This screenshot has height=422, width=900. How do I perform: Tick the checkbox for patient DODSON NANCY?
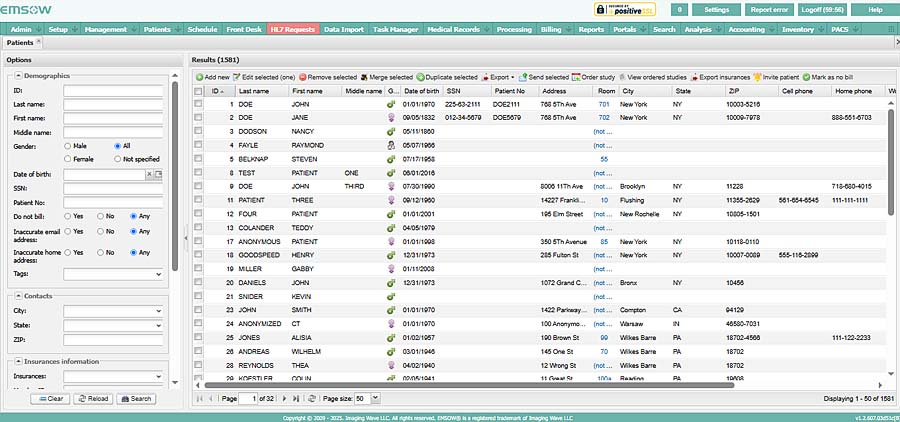(x=198, y=131)
